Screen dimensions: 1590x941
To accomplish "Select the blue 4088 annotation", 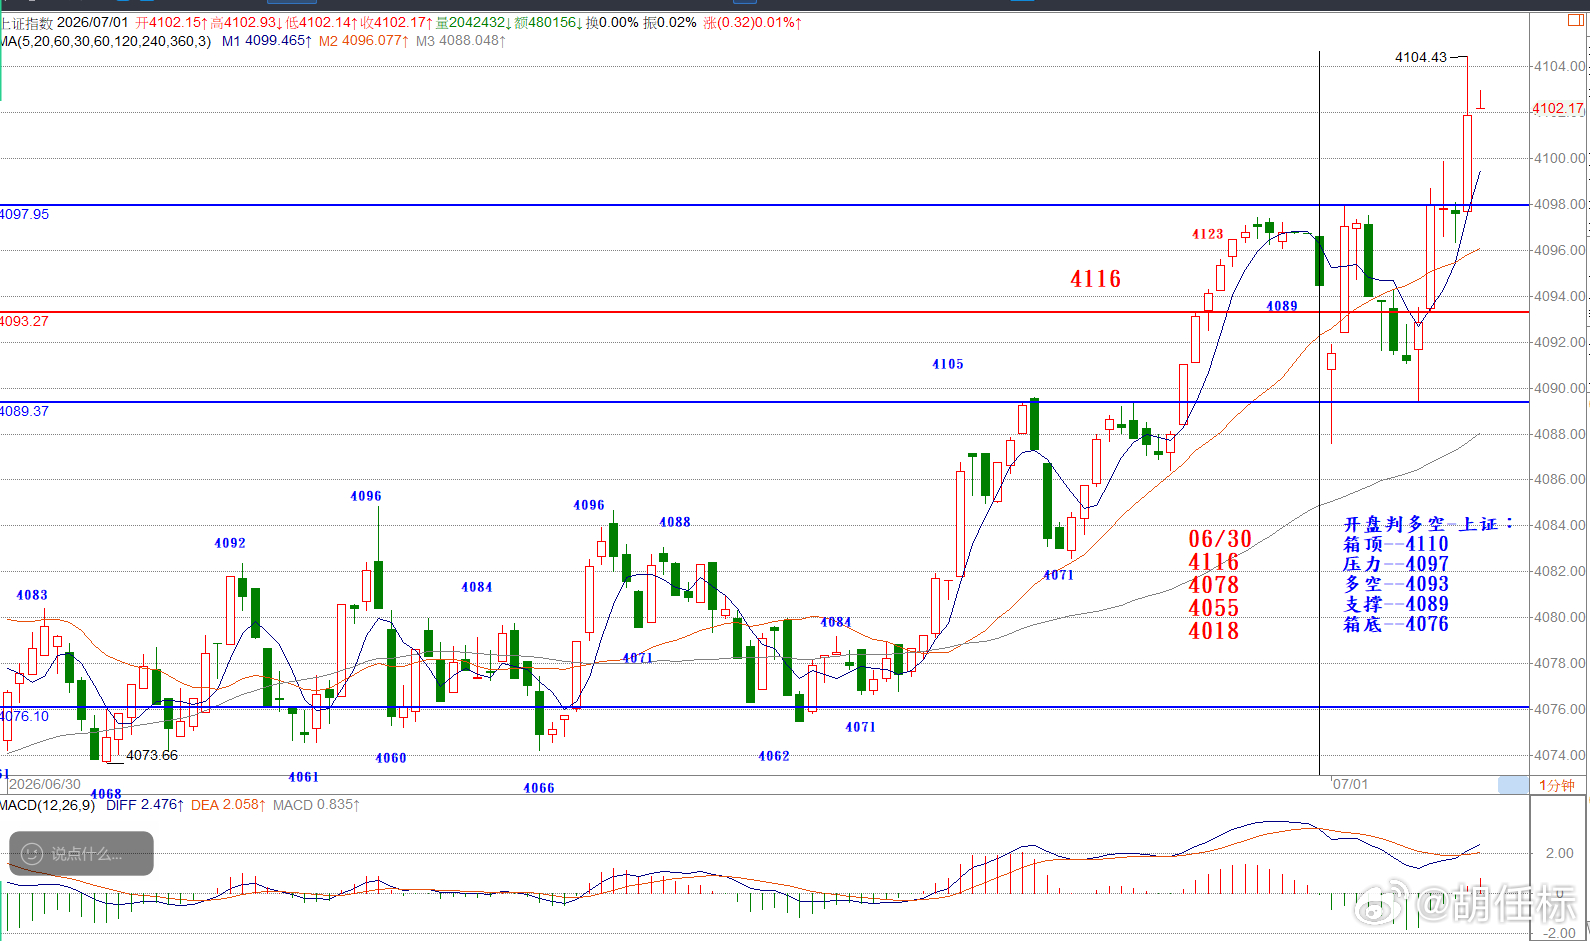I will (675, 522).
